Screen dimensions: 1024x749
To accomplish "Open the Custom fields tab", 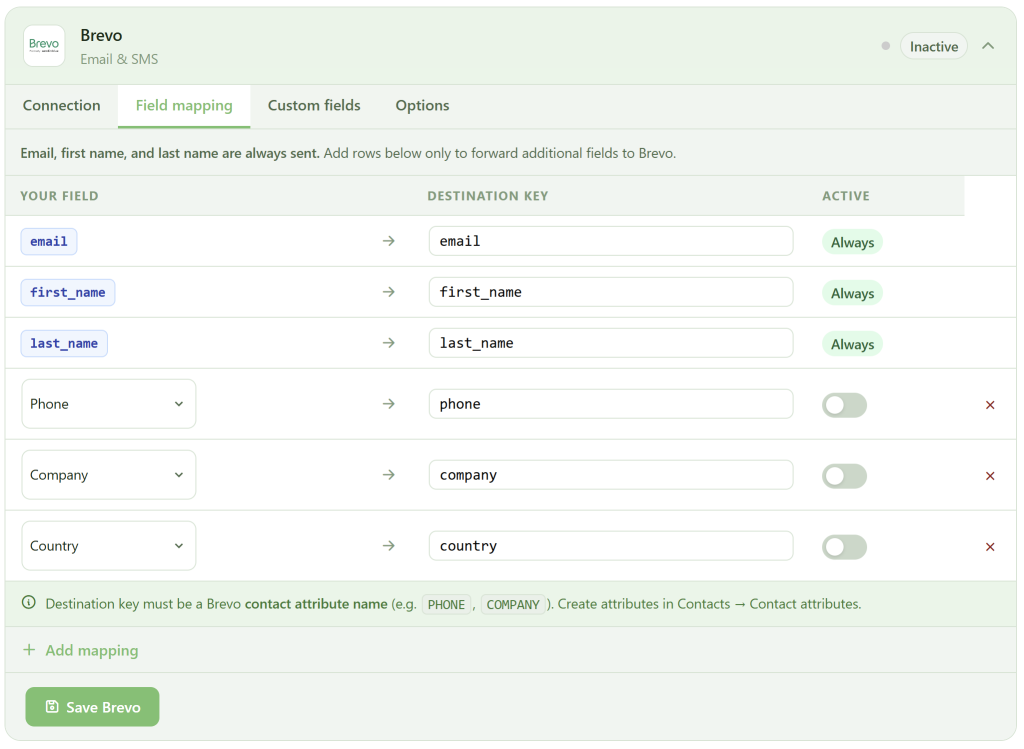I will (314, 106).
